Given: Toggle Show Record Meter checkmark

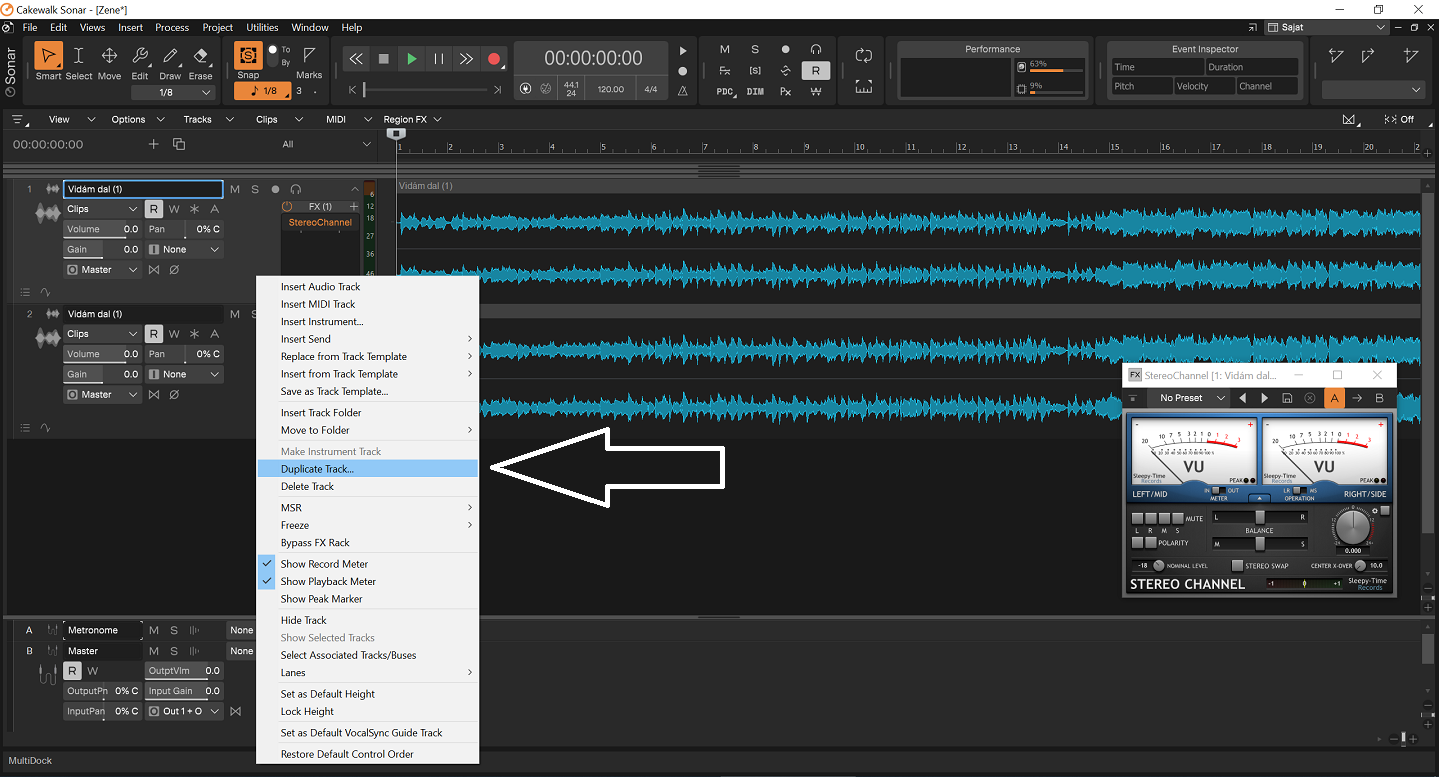Looking at the screenshot, I should click(x=324, y=564).
